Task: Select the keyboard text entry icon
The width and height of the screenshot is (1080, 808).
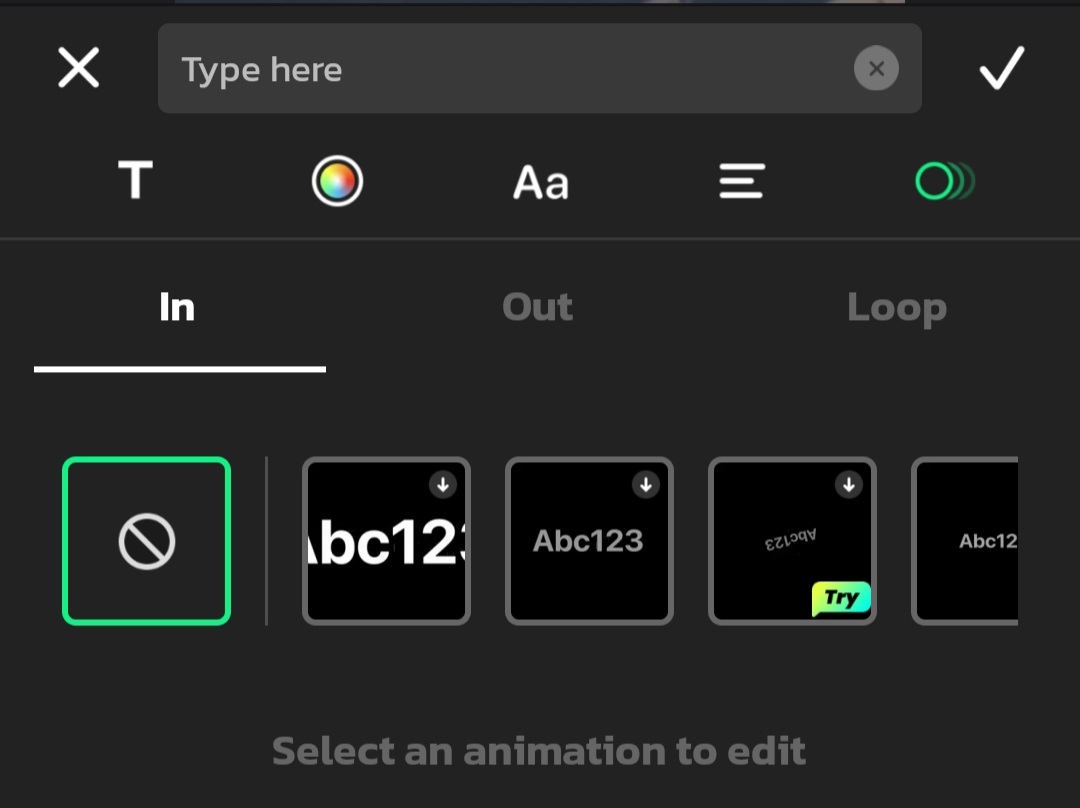Action: point(135,181)
